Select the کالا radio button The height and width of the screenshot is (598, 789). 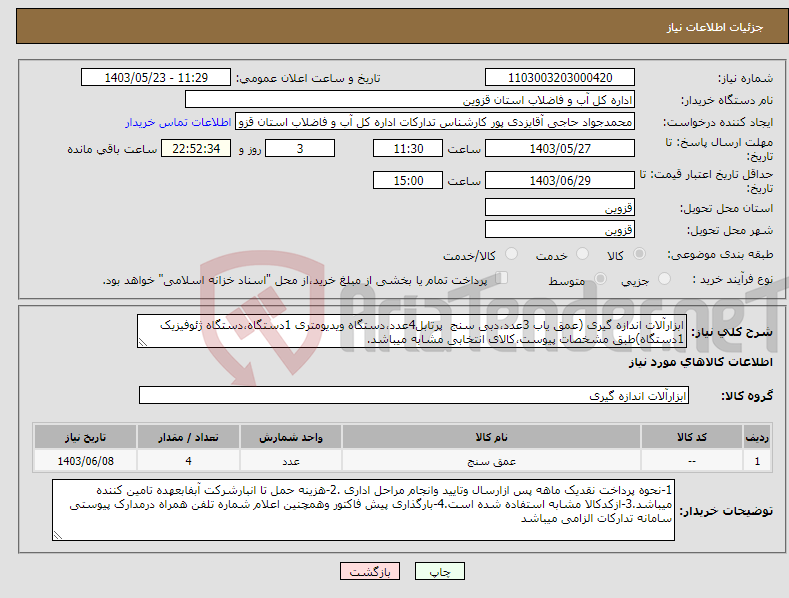(x=640, y=254)
